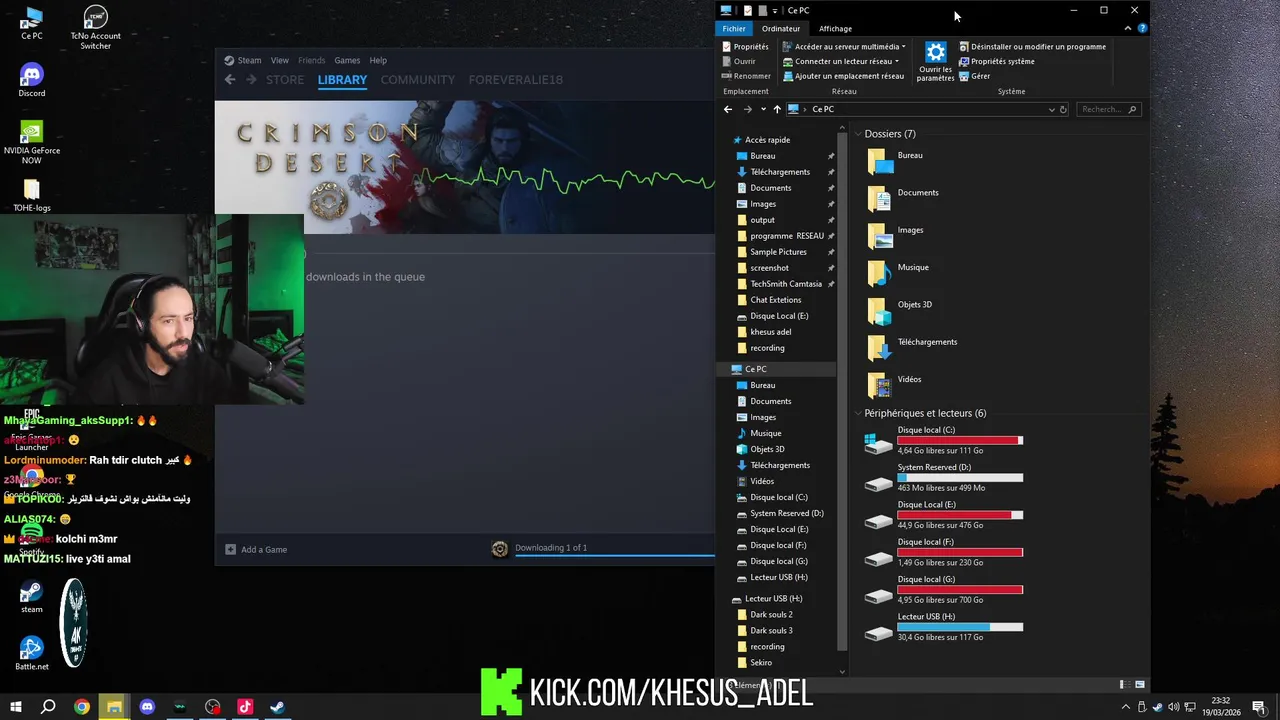Open the Steam COMMUNITY section
The image size is (1280, 720).
(x=418, y=80)
